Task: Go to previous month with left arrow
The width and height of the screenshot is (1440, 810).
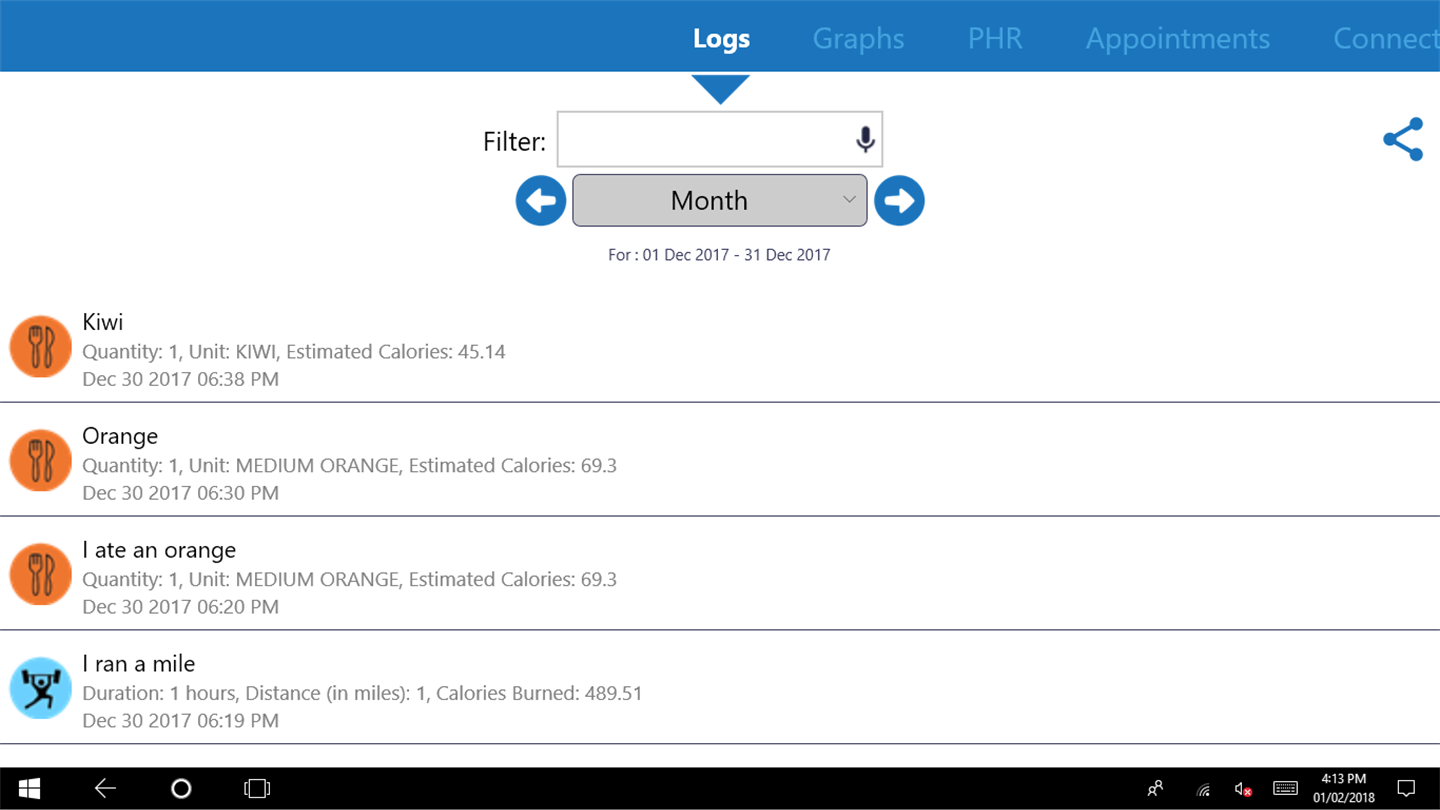Action: click(x=541, y=201)
